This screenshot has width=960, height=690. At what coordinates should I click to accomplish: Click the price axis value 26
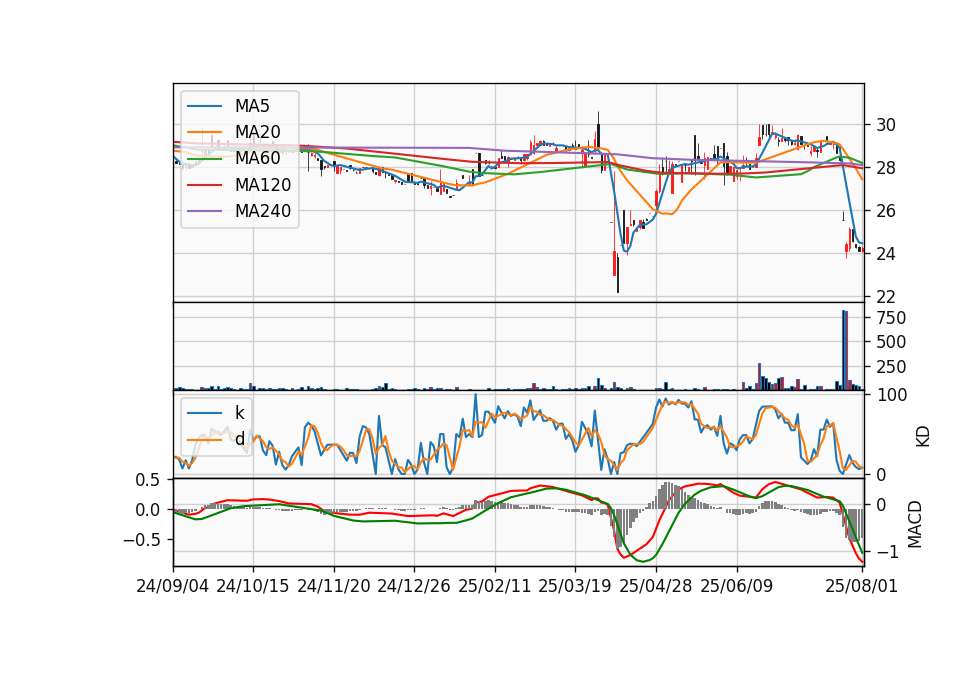pyautogui.click(x=885, y=211)
